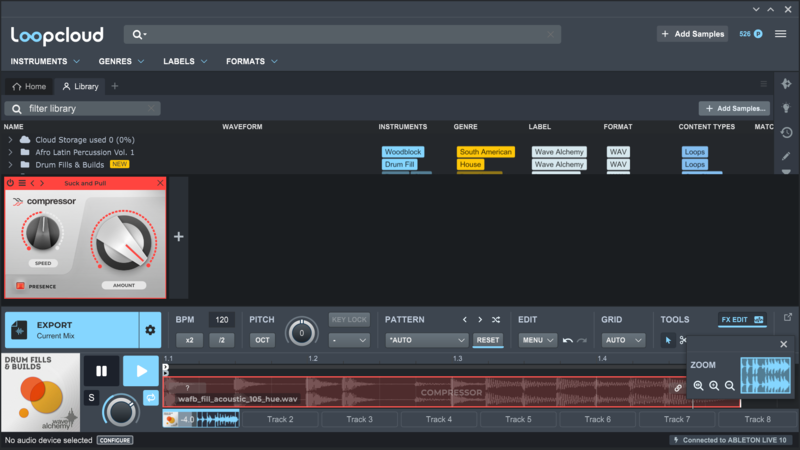
Task: Open the Instruments filter dropdown
Action: pos(45,61)
